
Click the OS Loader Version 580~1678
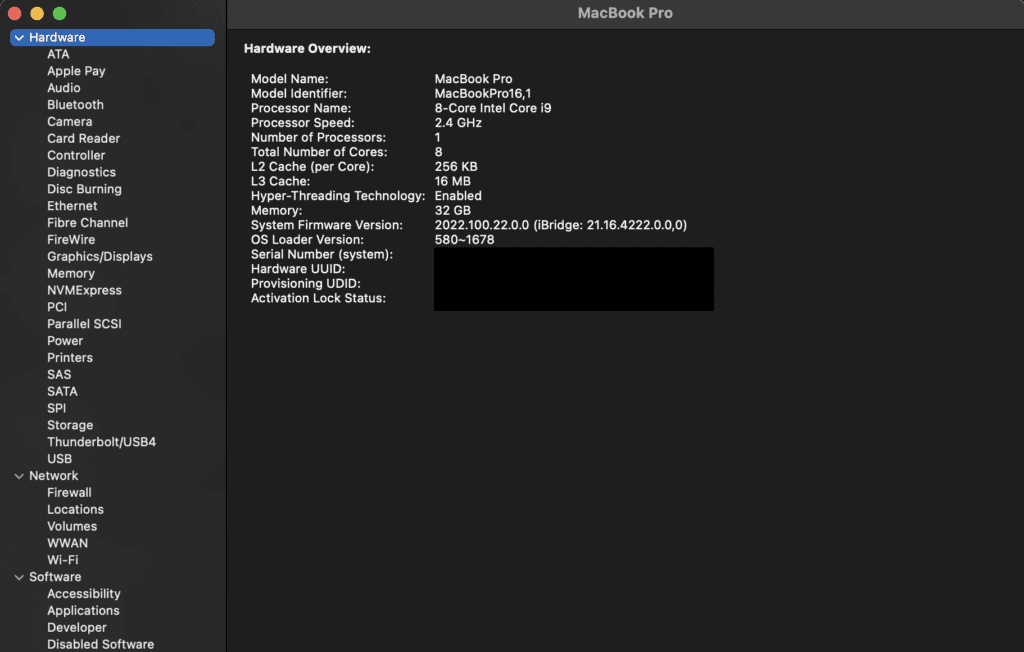pos(464,240)
